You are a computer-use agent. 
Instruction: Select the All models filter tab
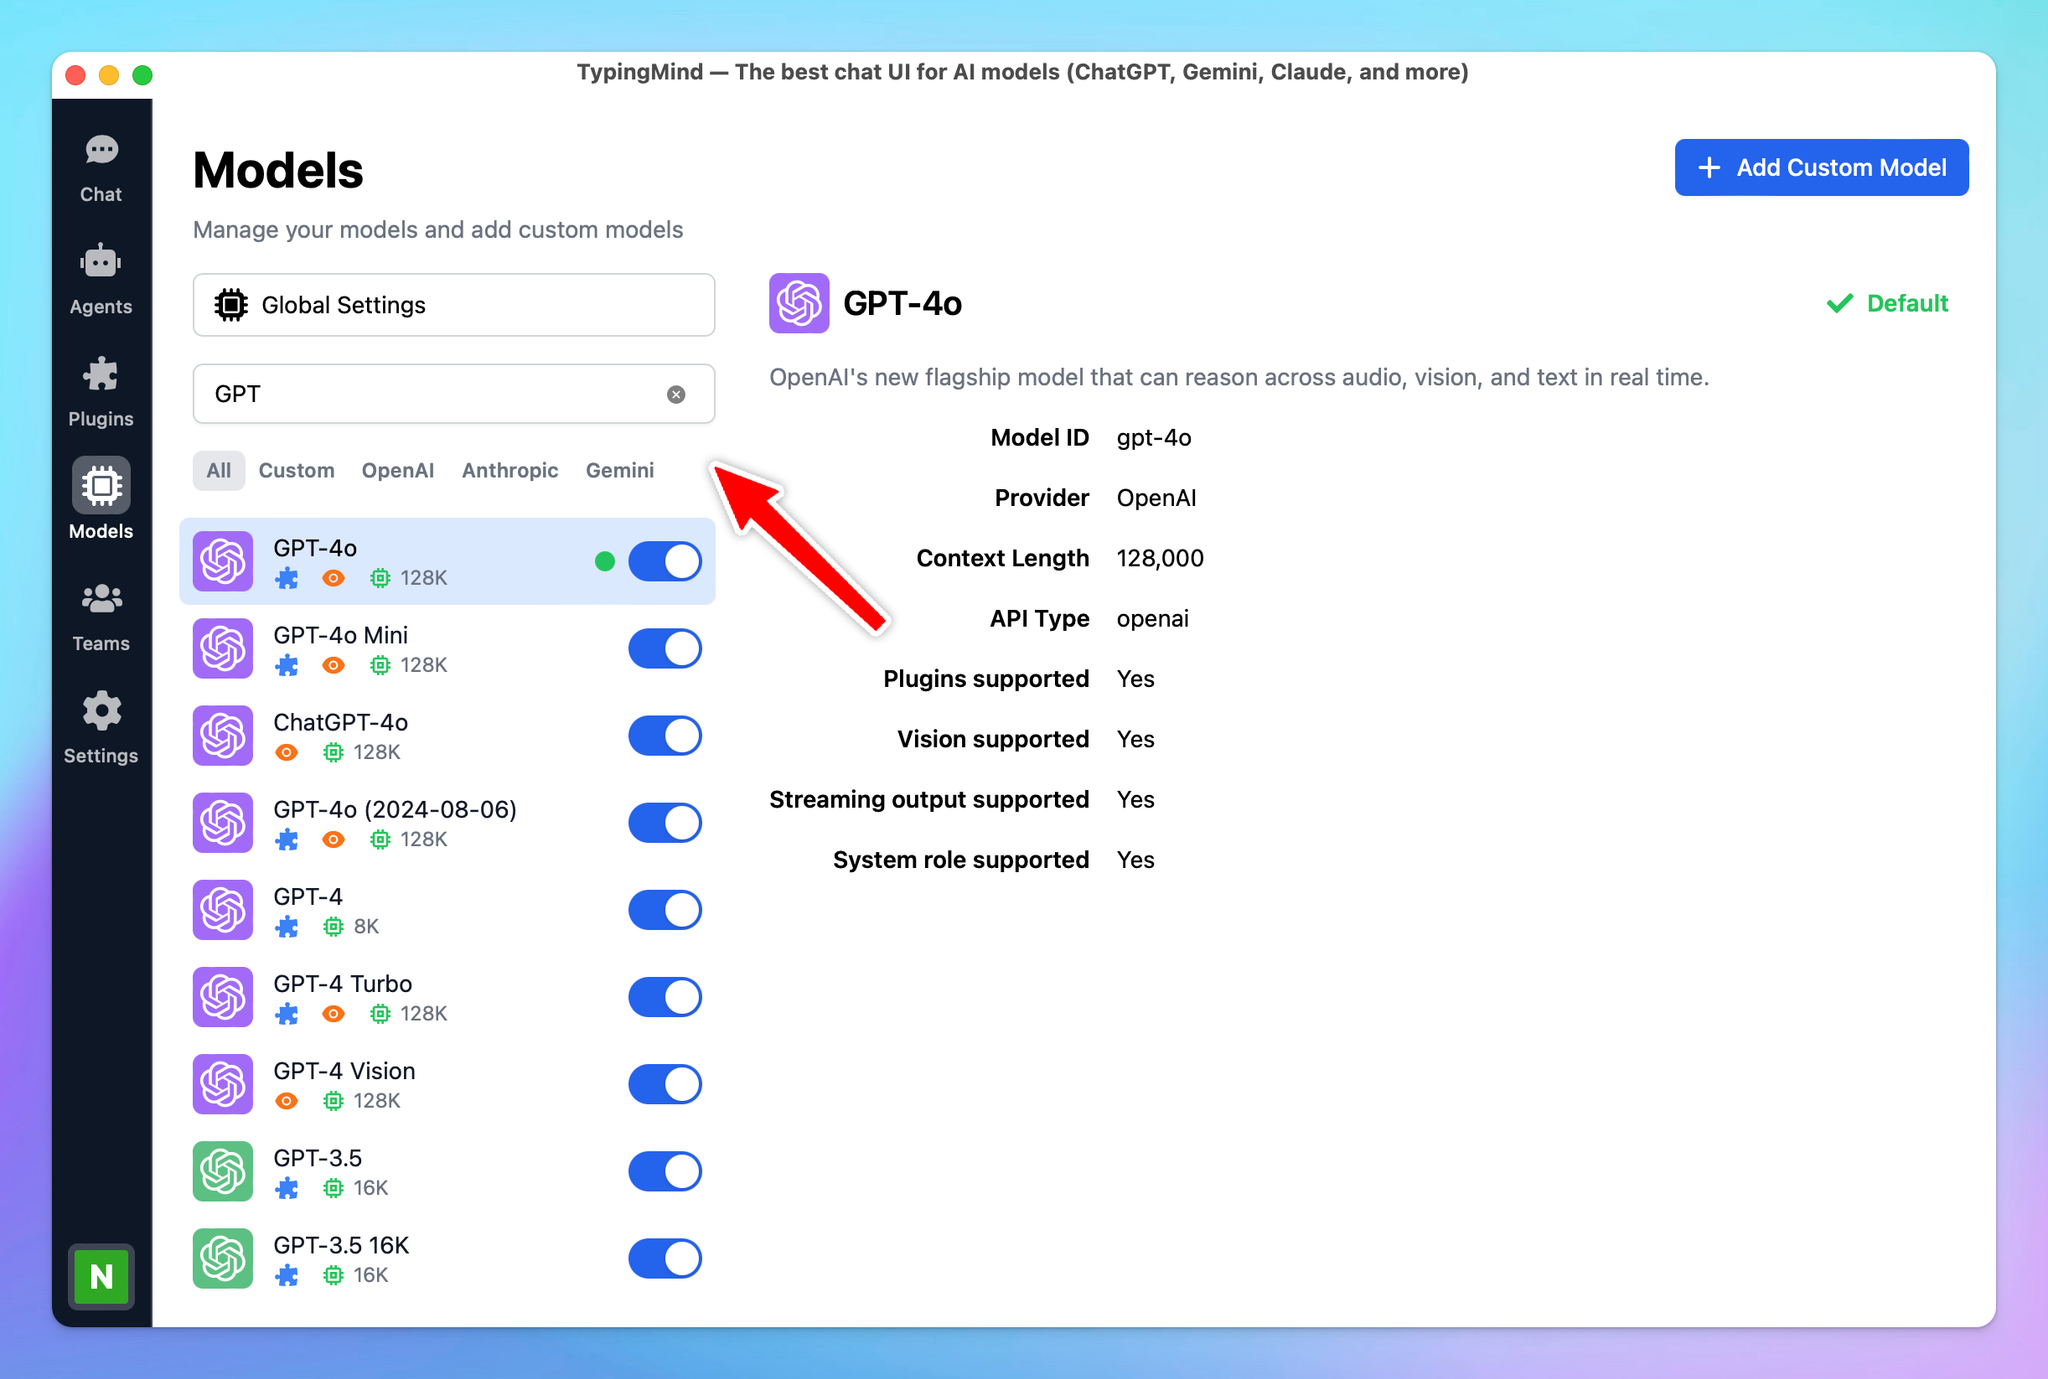(217, 471)
